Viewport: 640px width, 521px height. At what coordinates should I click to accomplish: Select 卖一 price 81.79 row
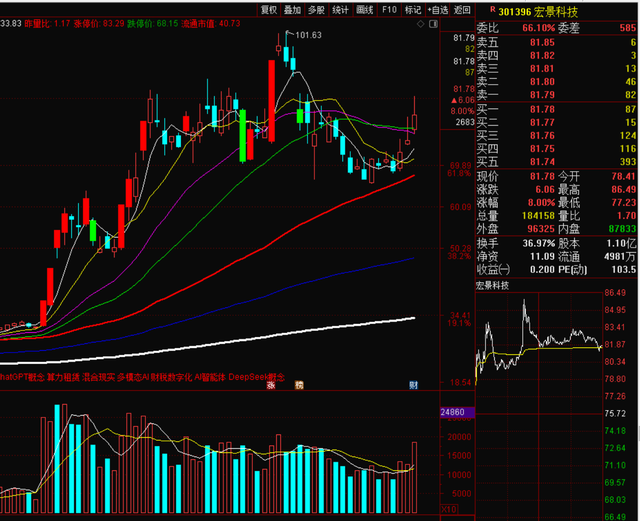point(556,94)
